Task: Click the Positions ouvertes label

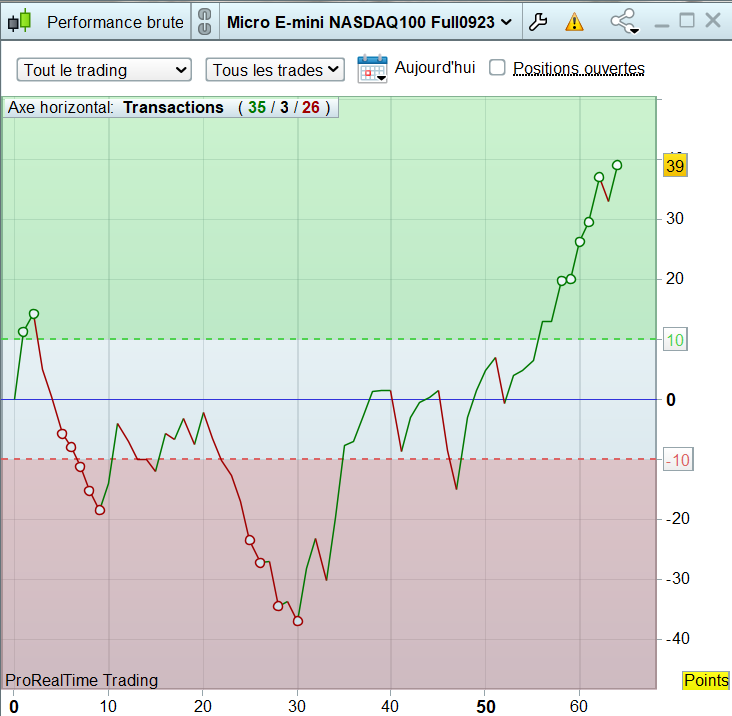Action: click(579, 69)
